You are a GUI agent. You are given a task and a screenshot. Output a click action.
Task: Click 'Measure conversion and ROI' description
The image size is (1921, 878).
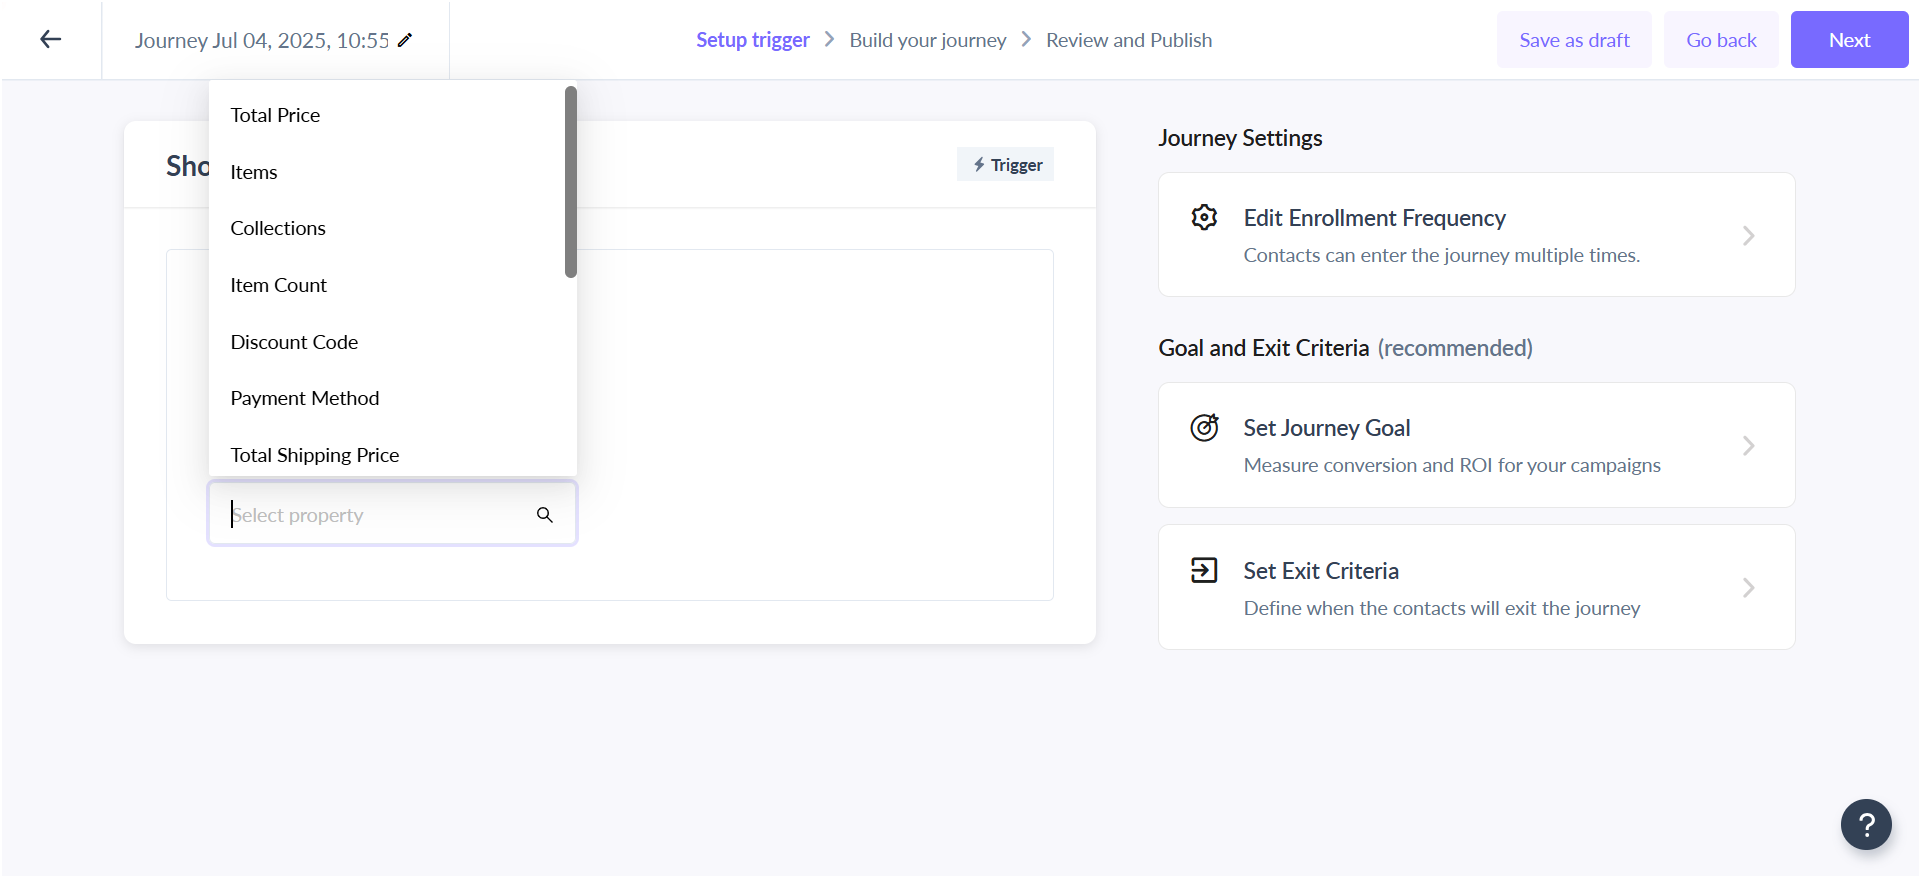pyautogui.click(x=1452, y=465)
